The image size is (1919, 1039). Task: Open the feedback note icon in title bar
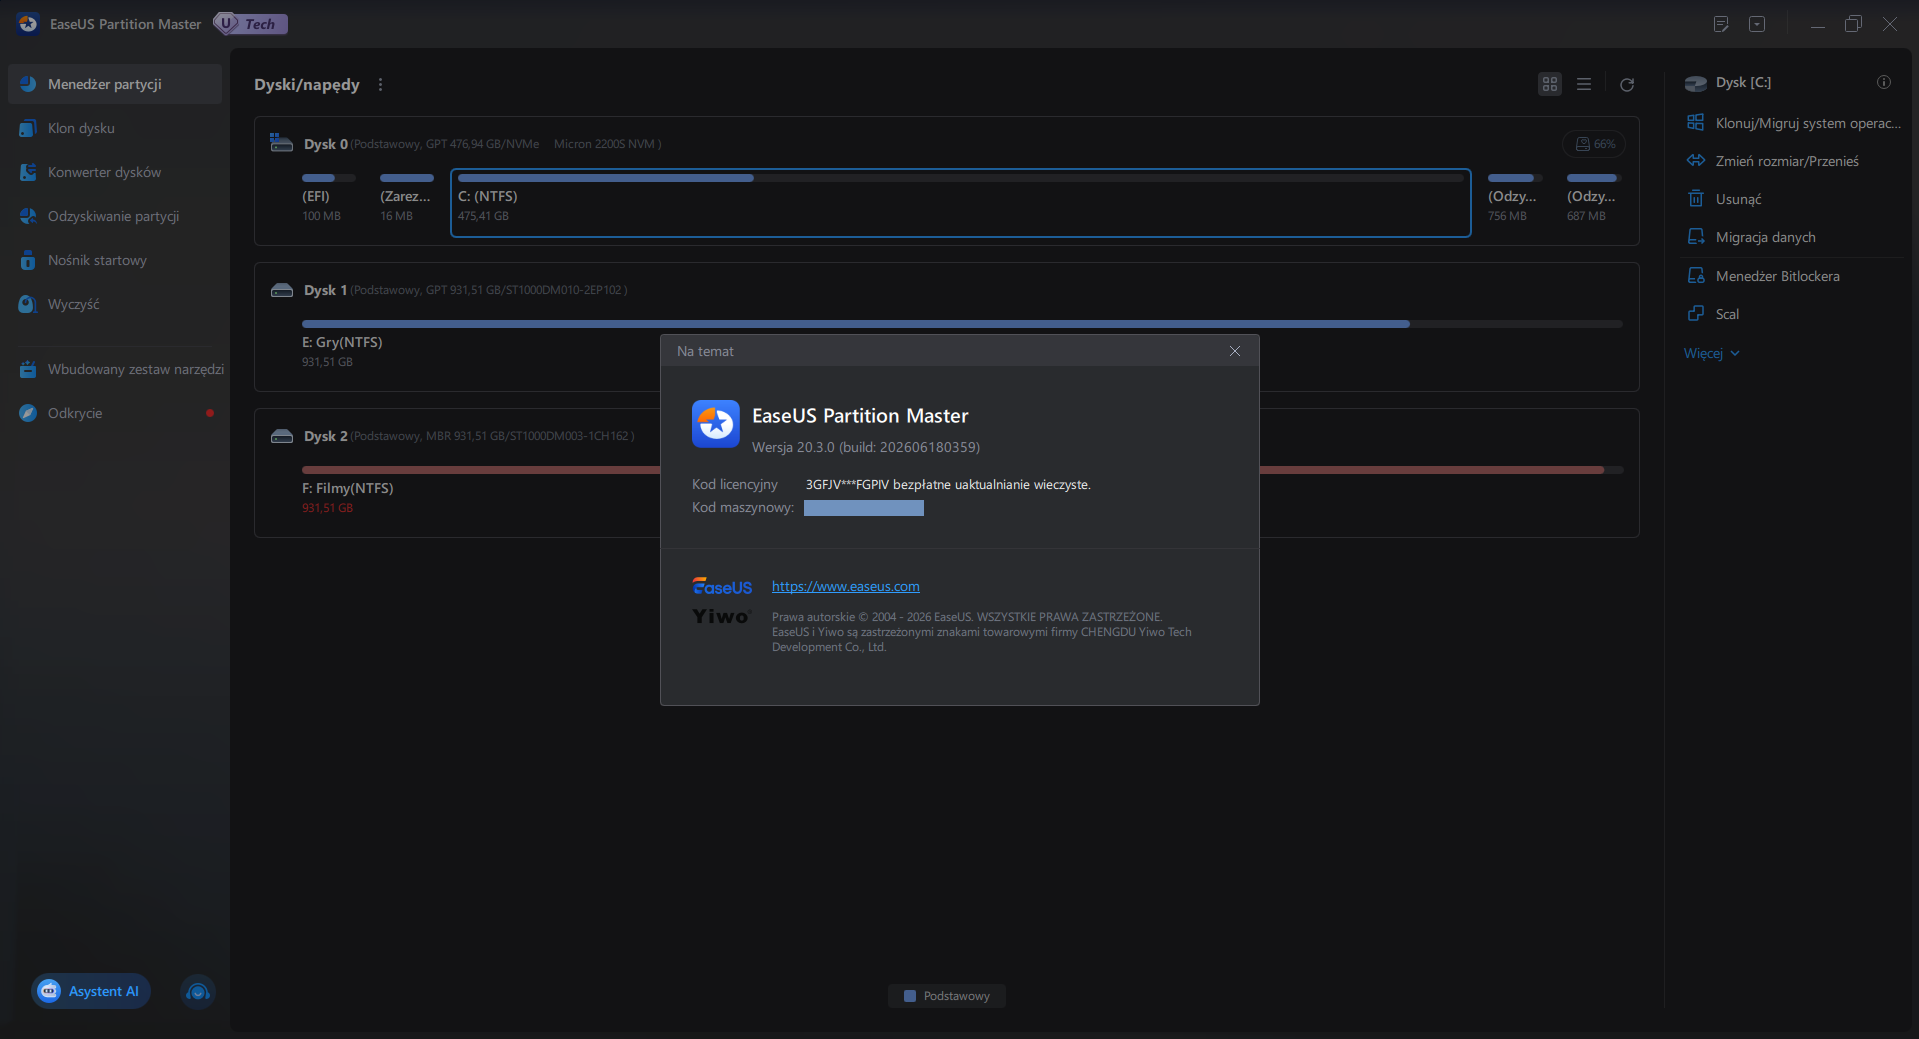coord(1721,24)
